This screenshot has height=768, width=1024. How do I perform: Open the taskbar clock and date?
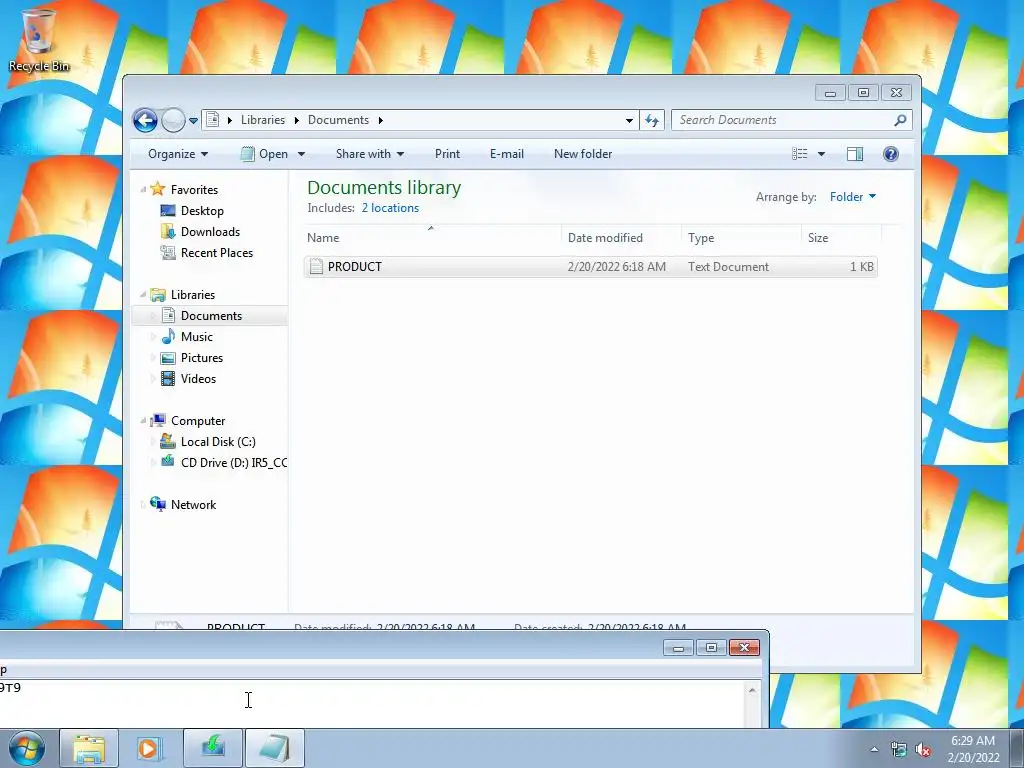pos(973,749)
